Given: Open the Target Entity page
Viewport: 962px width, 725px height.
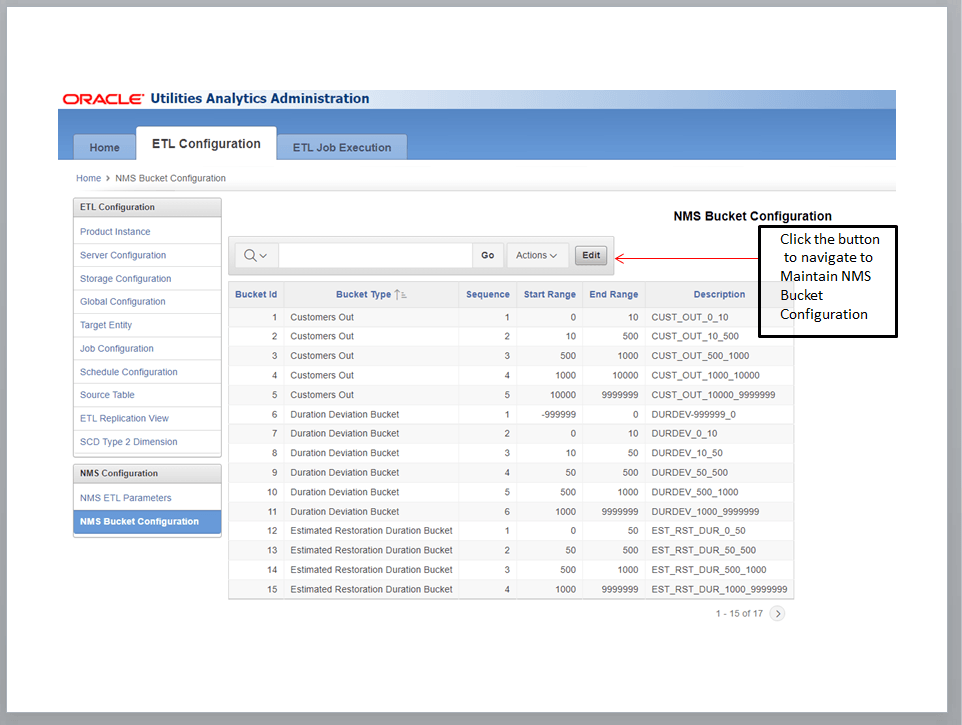Looking at the screenshot, I should (105, 325).
